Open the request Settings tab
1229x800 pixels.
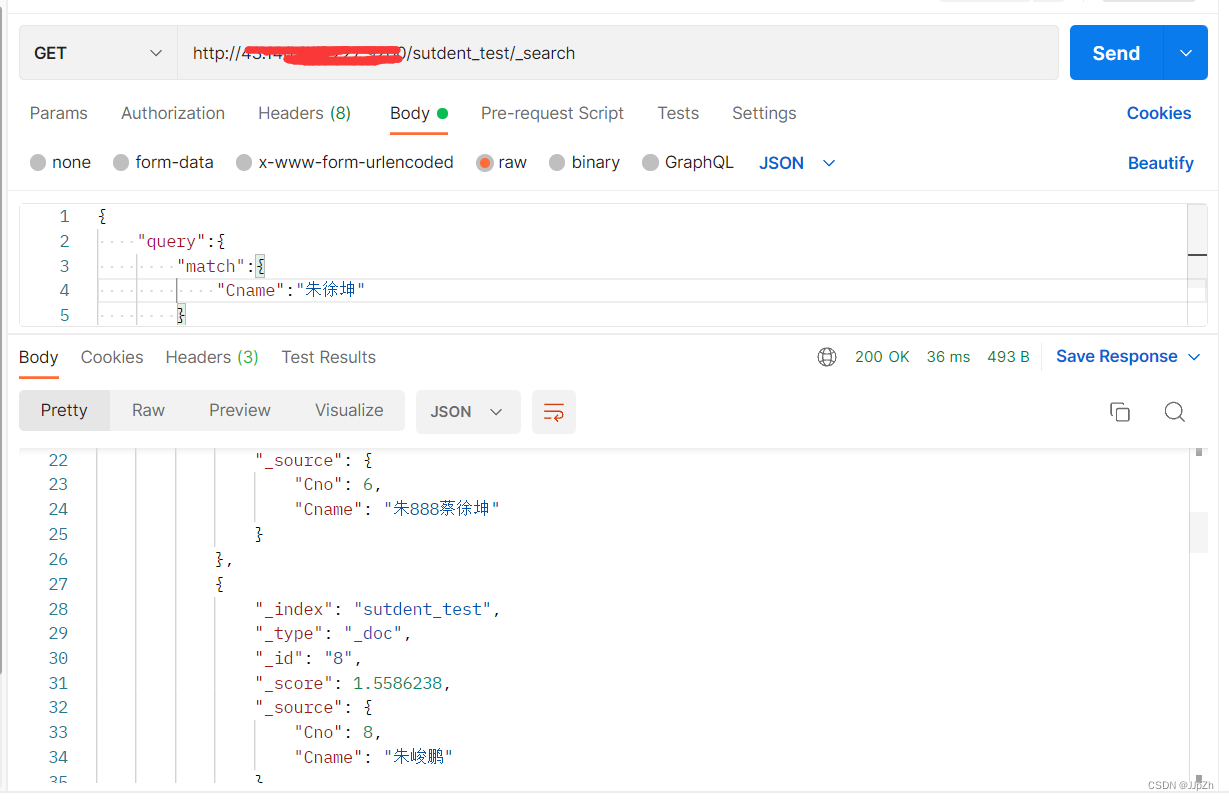pos(764,113)
